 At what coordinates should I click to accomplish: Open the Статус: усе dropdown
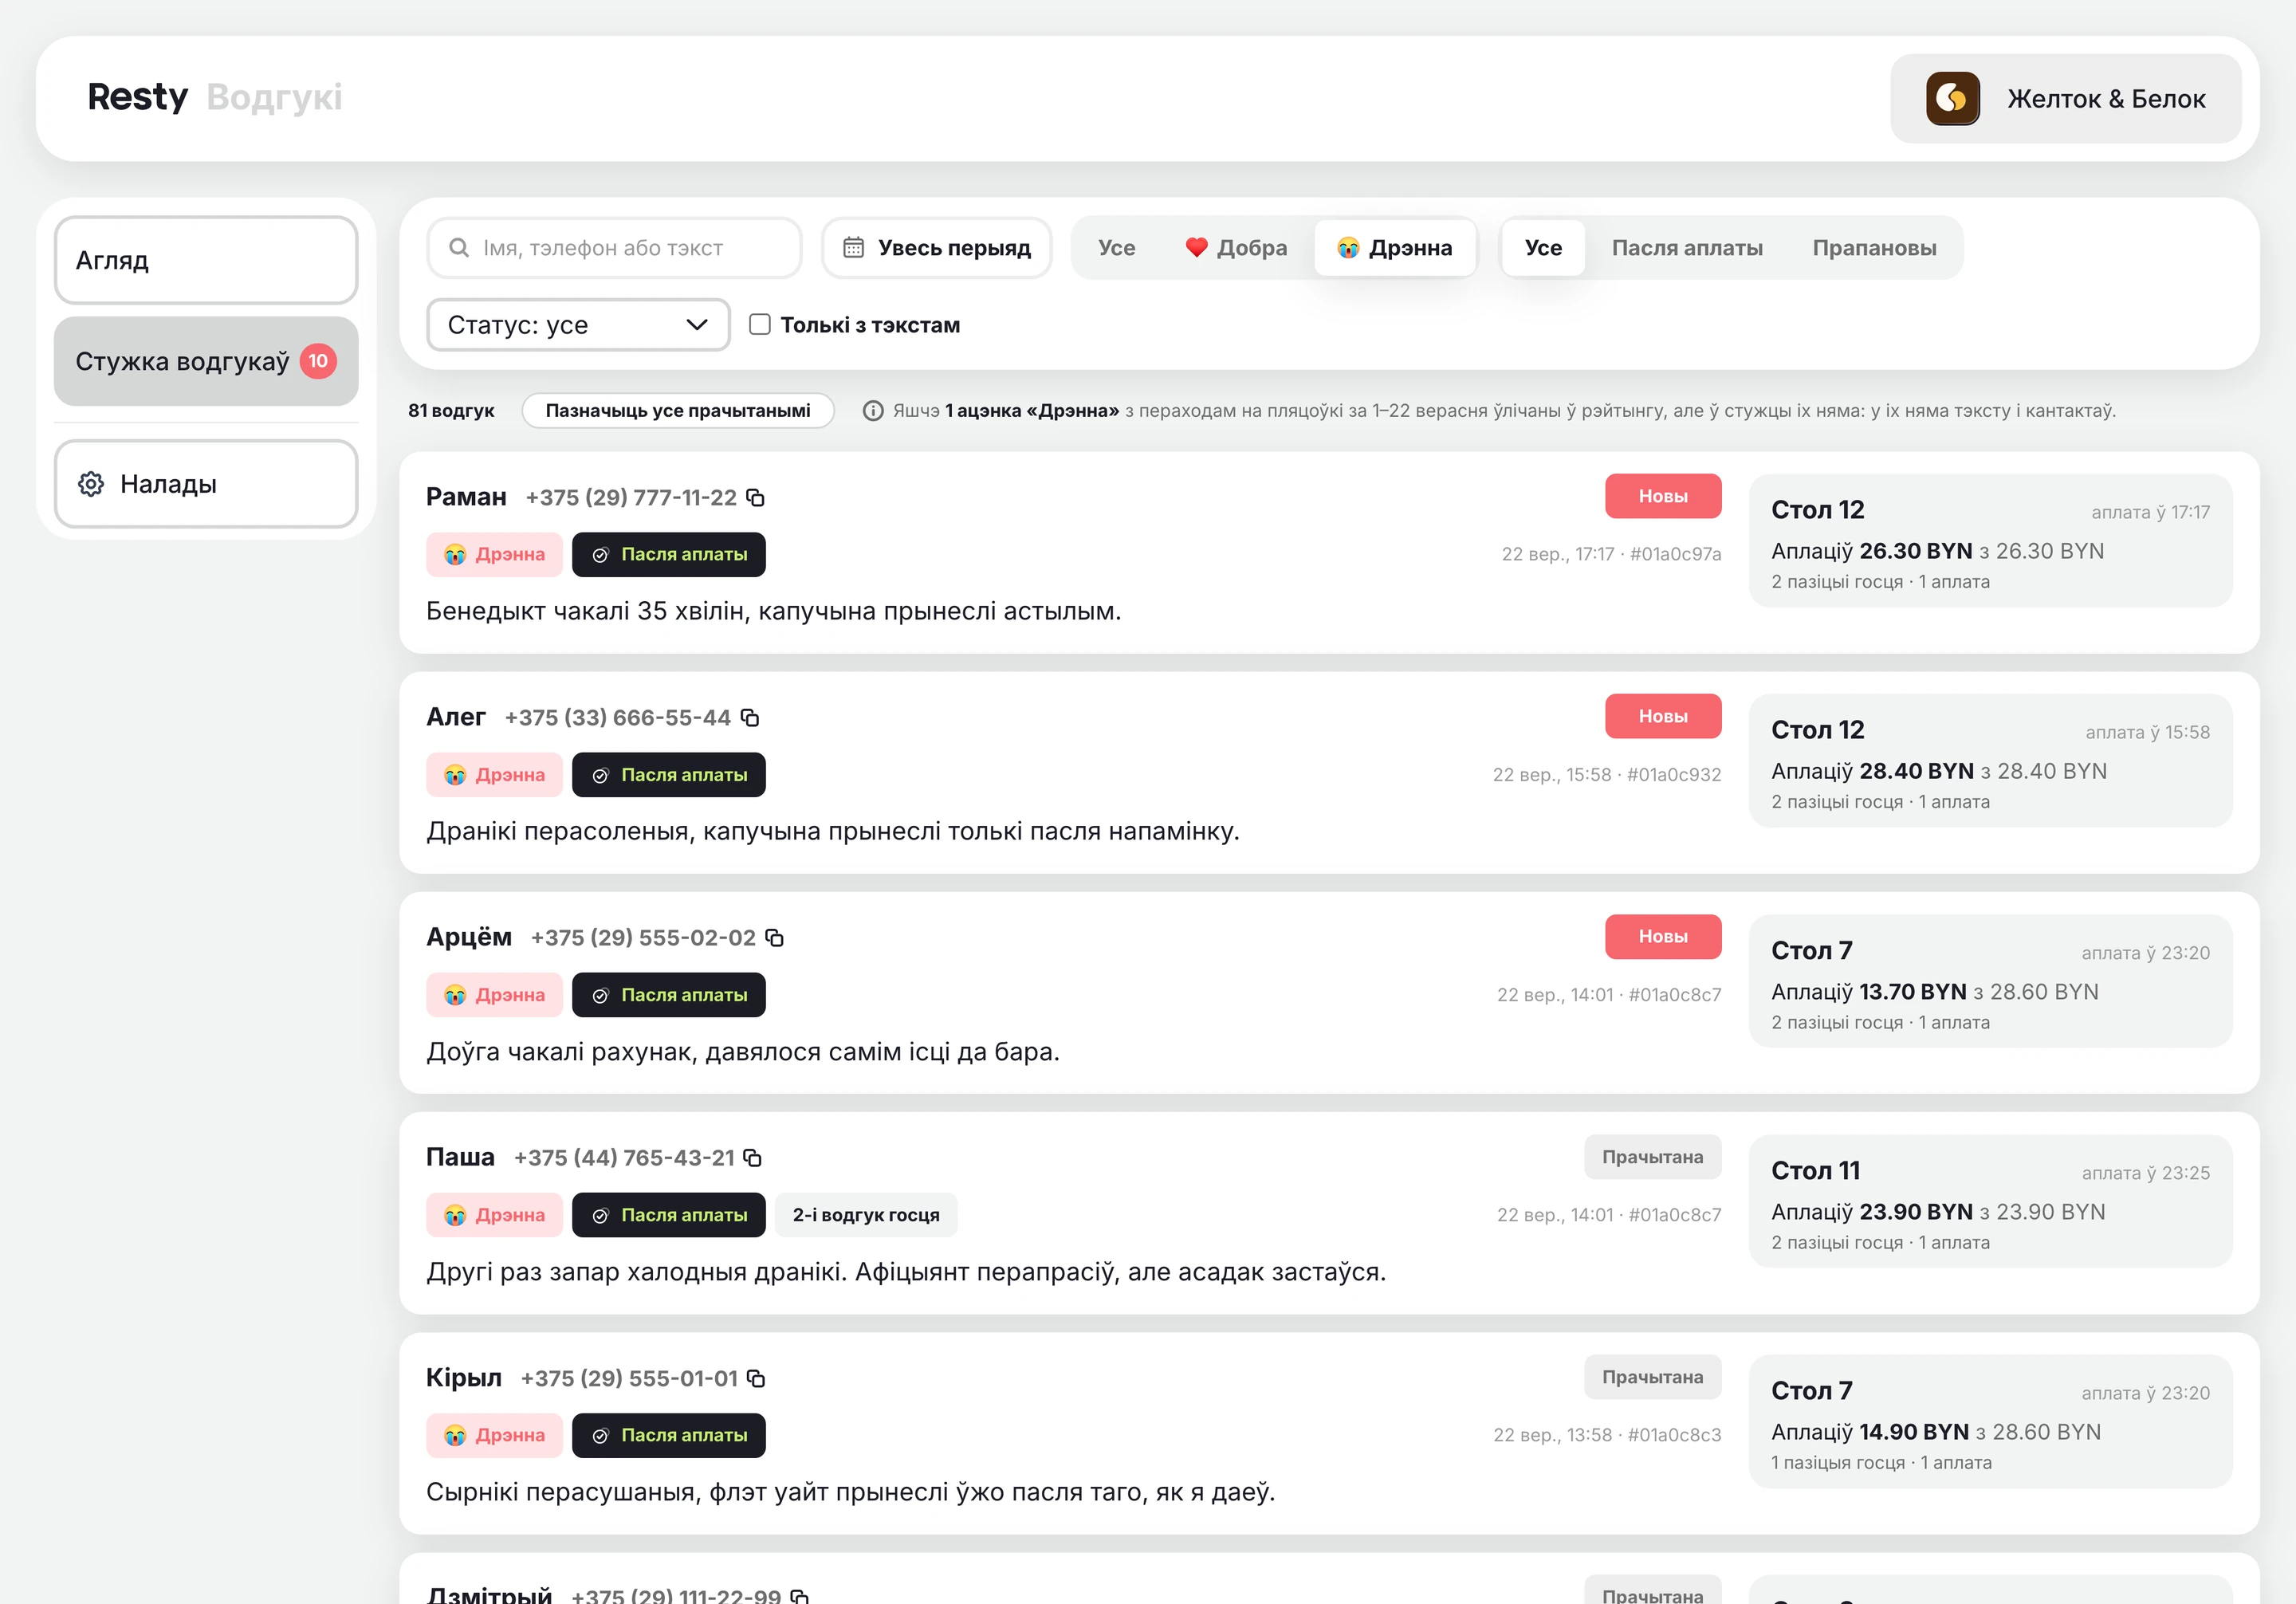click(578, 325)
